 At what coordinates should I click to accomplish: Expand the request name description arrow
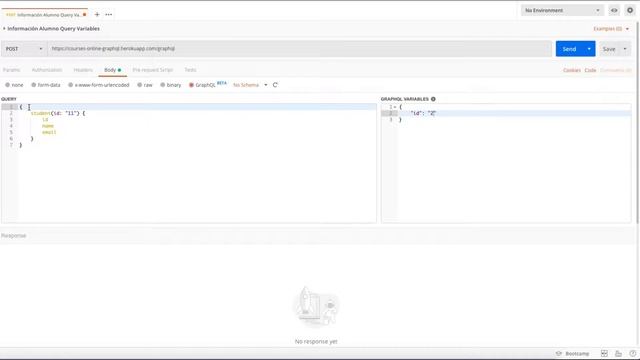pos(4,29)
